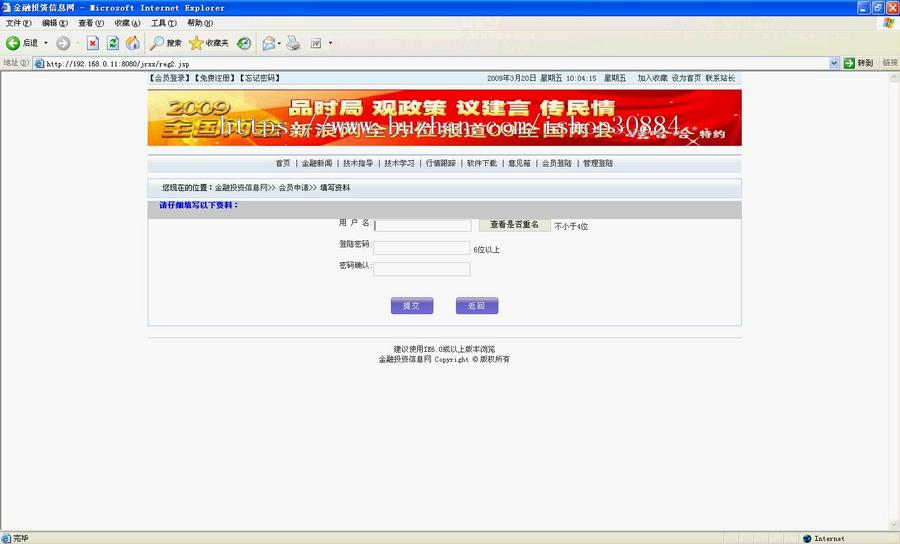Click the 加入收藏 link
The width and height of the screenshot is (900, 544).
pos(652,78)
